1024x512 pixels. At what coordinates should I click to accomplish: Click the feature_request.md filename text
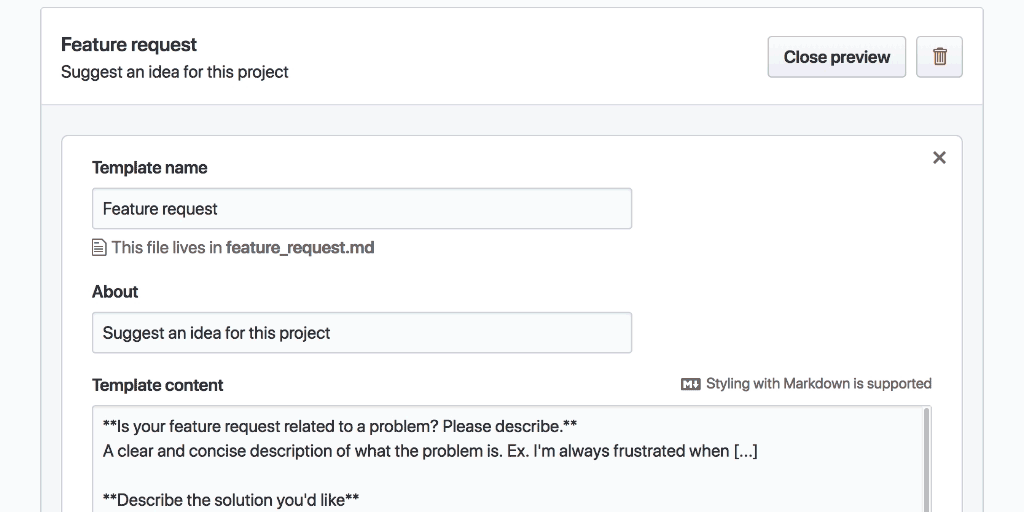coord(300,248)
